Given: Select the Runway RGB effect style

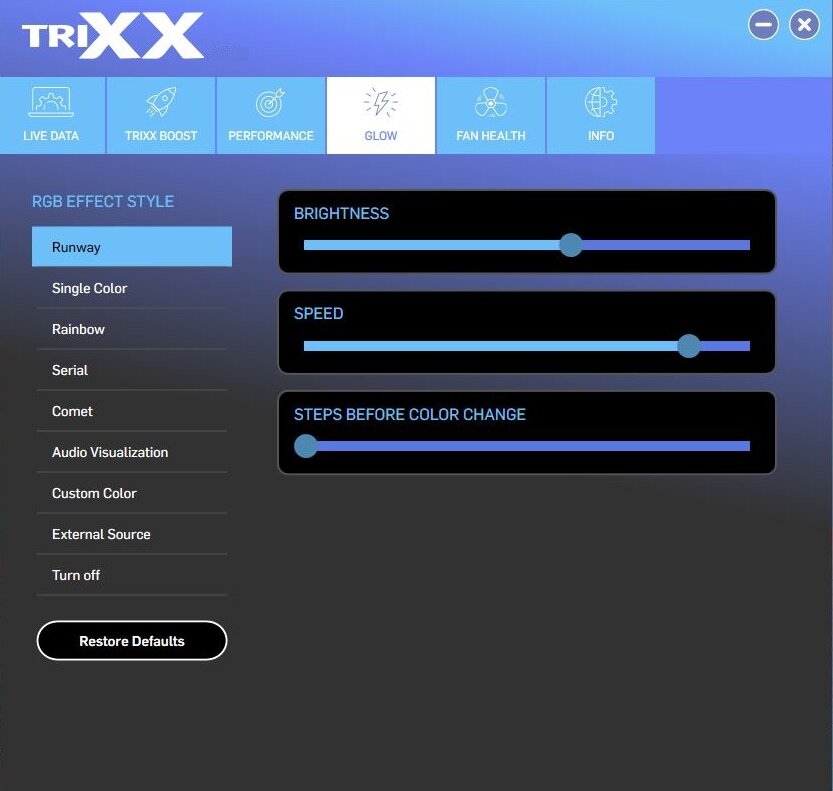Looking at the screenshot, I should (131, 246).
